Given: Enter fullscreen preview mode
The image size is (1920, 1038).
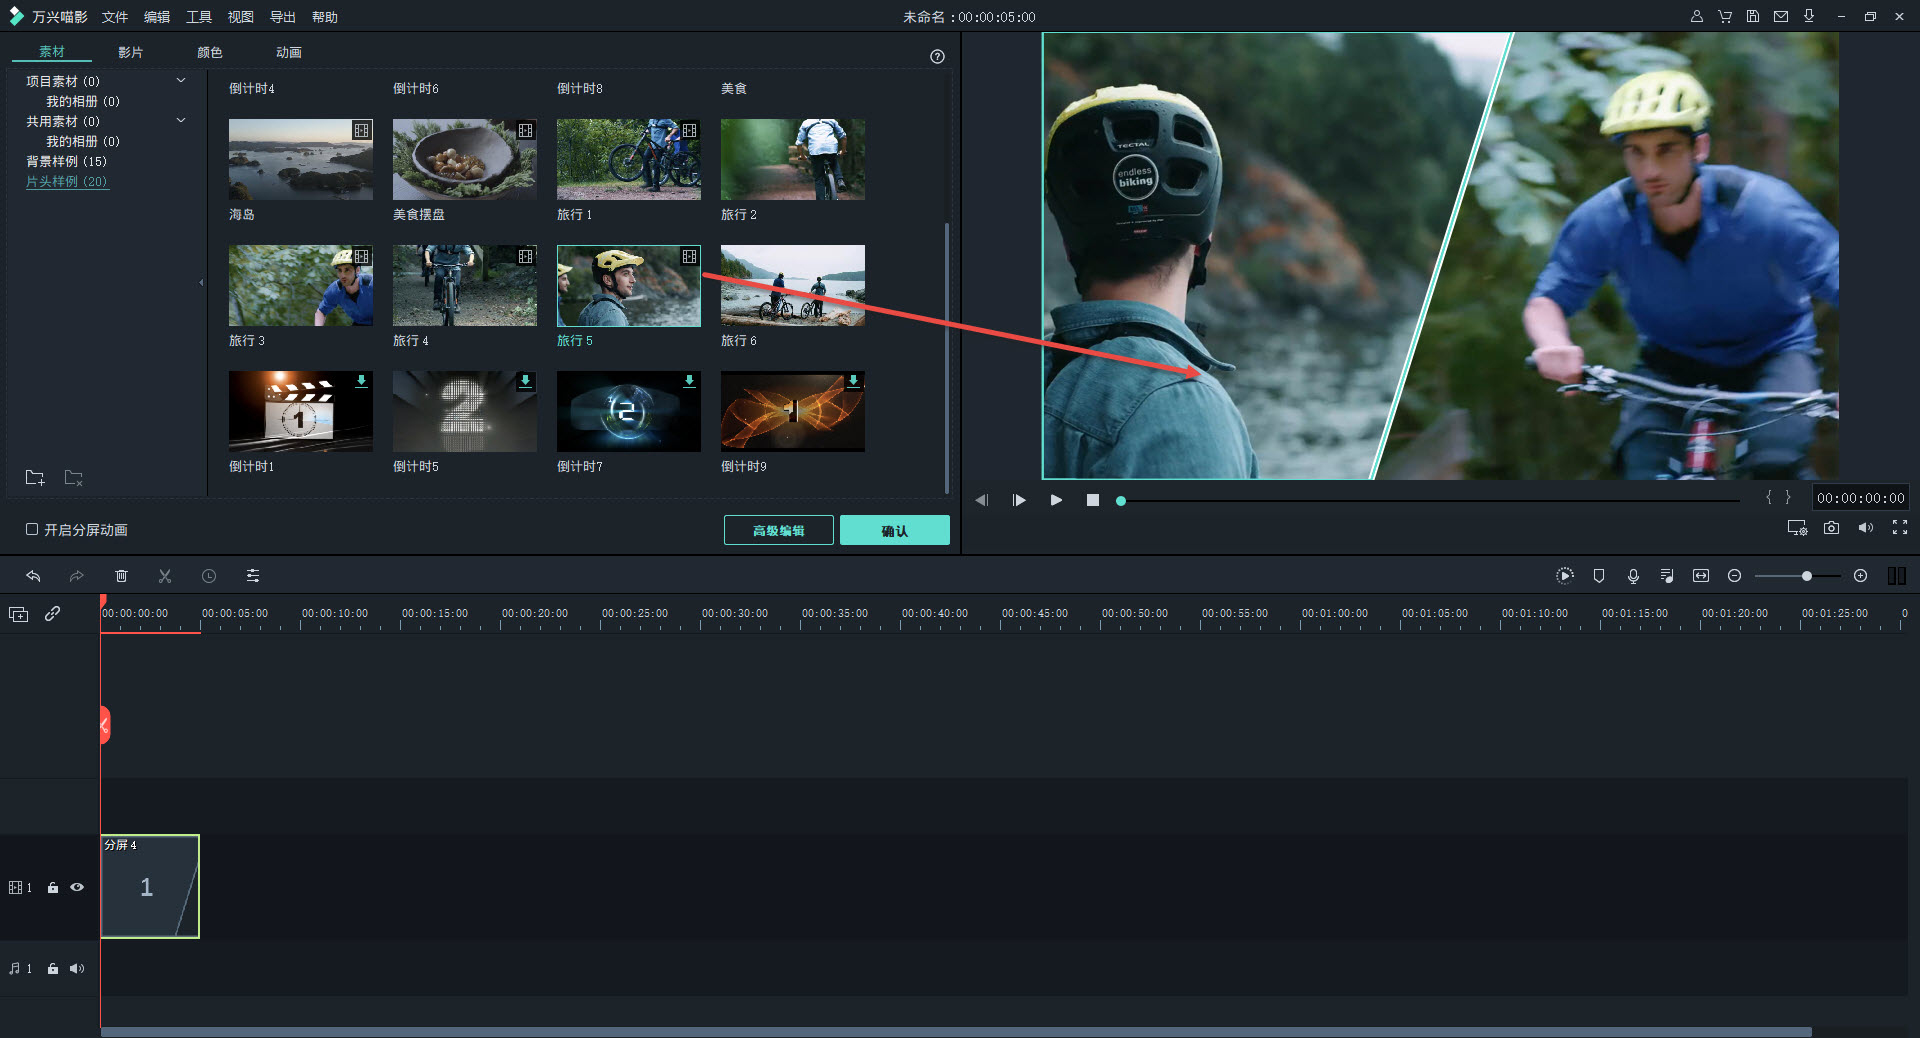Looking at the screenshot, I should point(1899,528).
